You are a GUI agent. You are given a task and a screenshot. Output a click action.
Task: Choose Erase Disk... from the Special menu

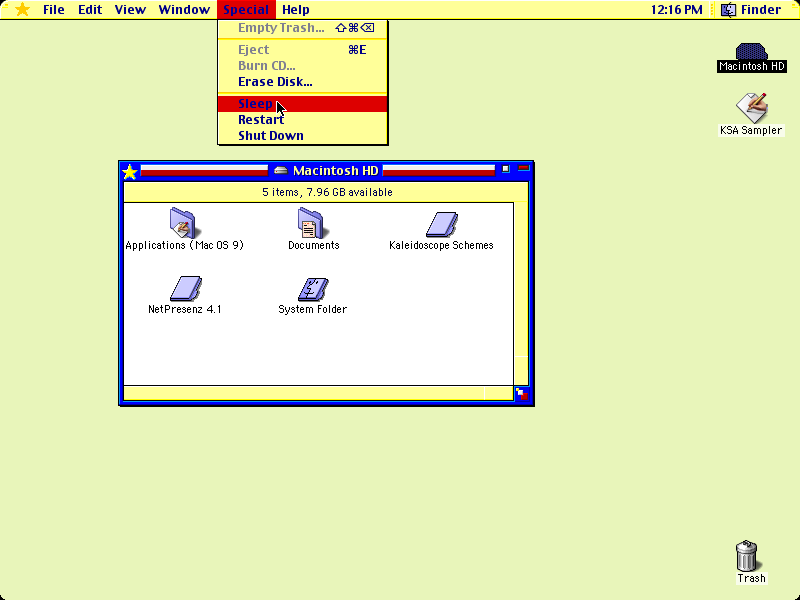point(303,82)
